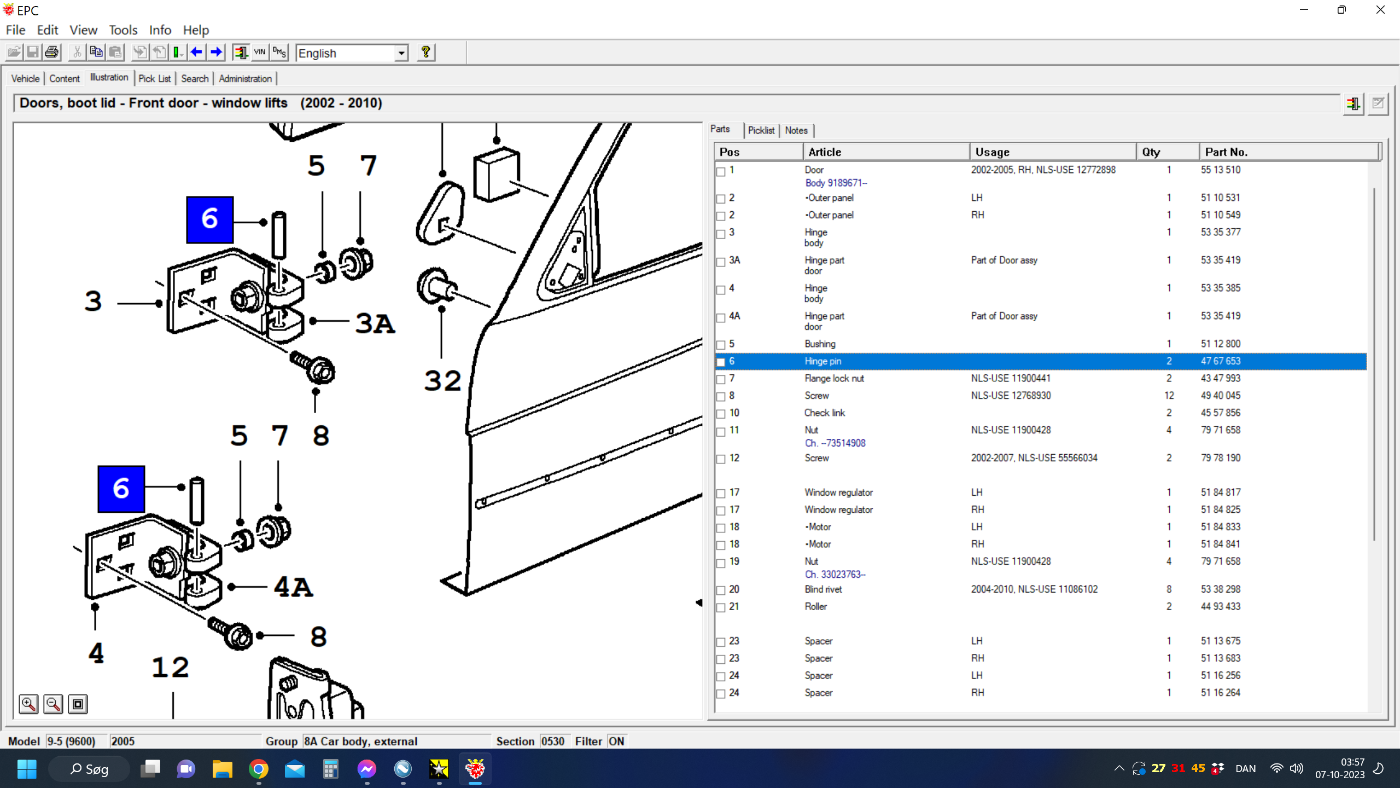Image resolution: width=1400 pixels, height=788 pixels.
Task: Zoom out of the illustration
Action: tap(53, 704)
